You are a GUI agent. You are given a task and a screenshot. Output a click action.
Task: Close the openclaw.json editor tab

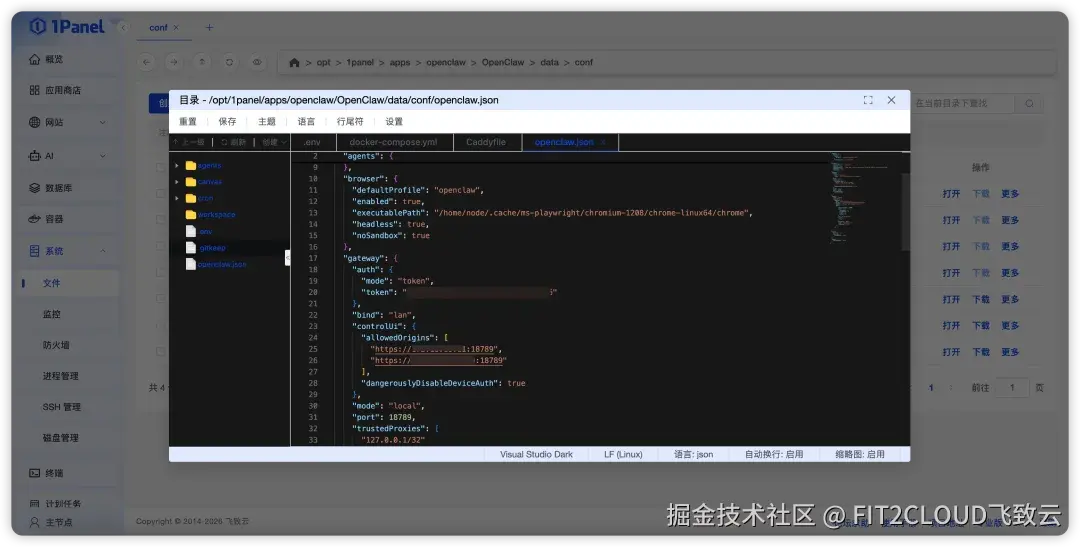click(x=603, y=143)
